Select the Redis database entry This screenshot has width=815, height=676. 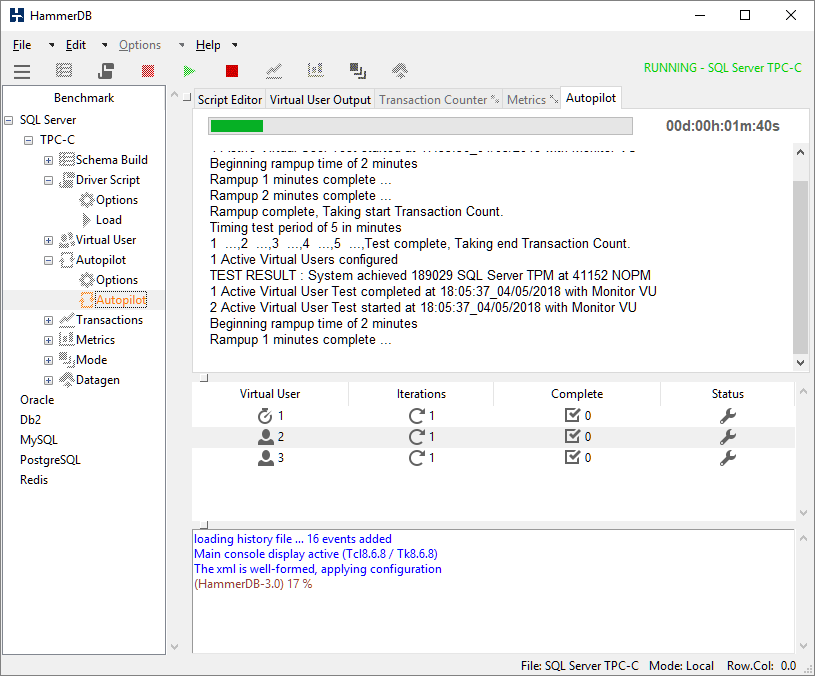(34, 480)
